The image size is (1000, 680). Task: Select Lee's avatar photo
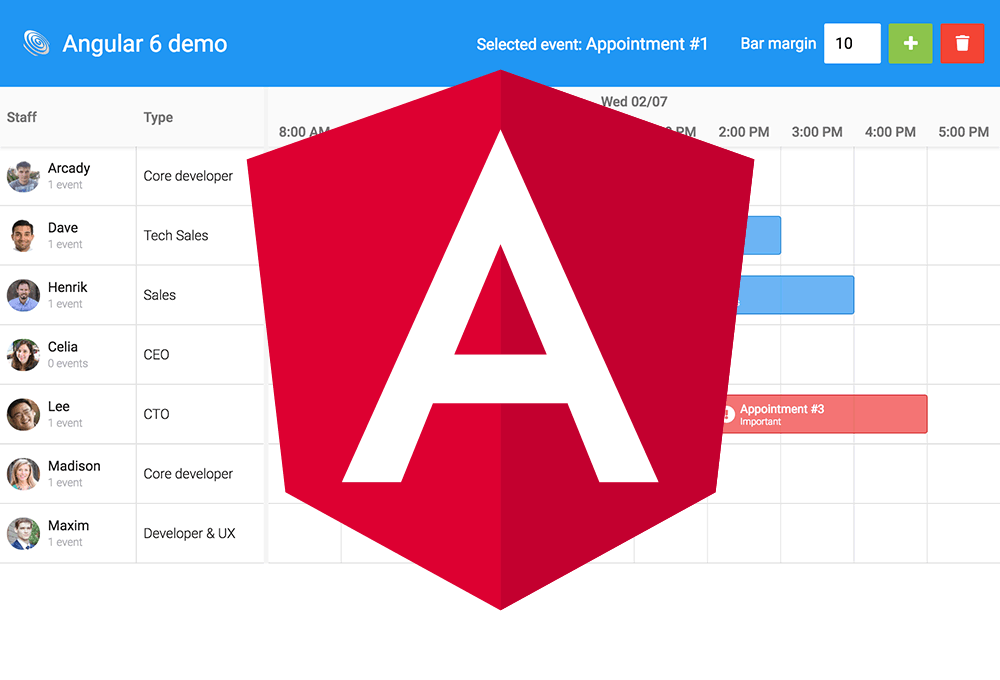[24, 414]
